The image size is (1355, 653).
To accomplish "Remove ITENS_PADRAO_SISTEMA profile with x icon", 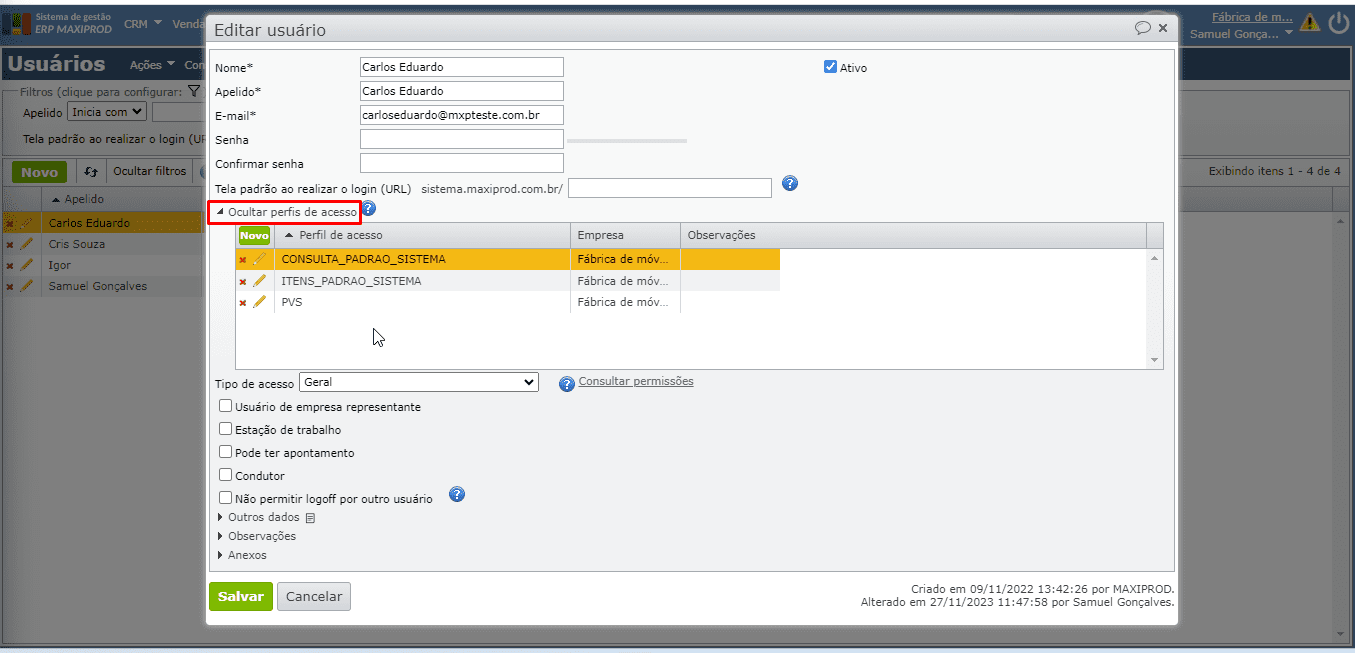I will point(243,282).
